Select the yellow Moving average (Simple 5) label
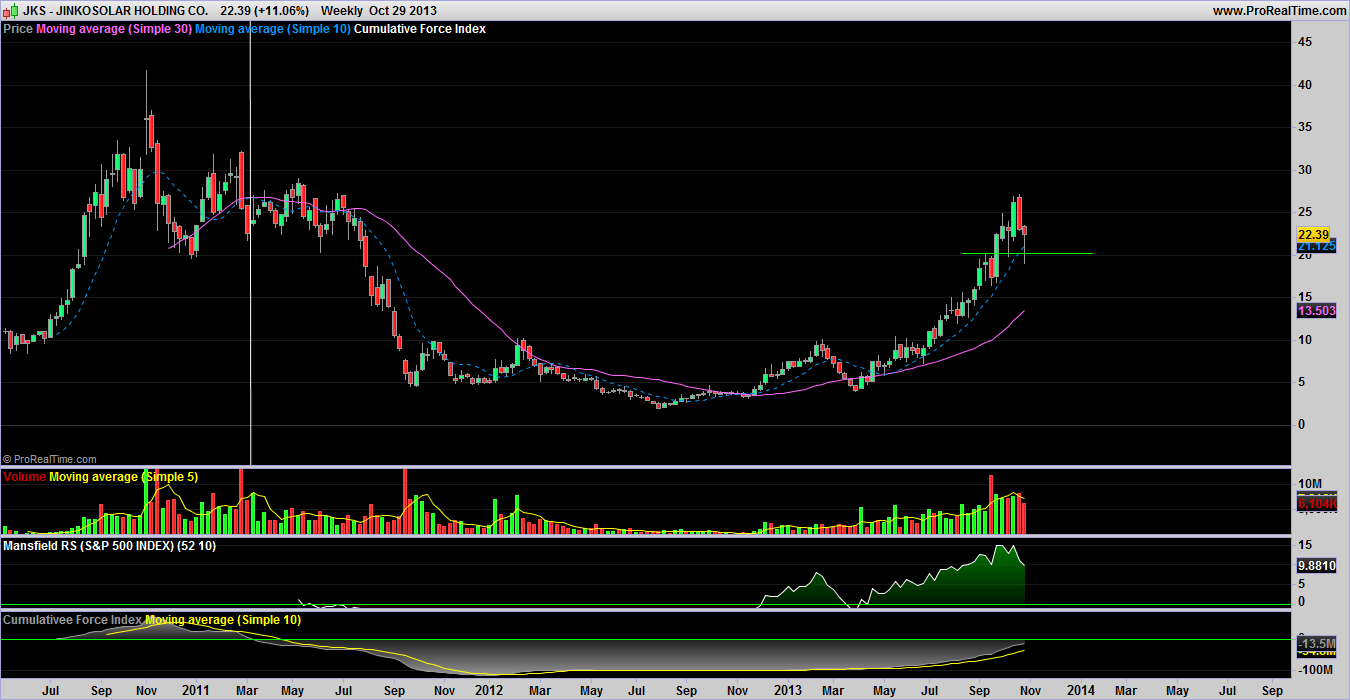 (123, 477)
